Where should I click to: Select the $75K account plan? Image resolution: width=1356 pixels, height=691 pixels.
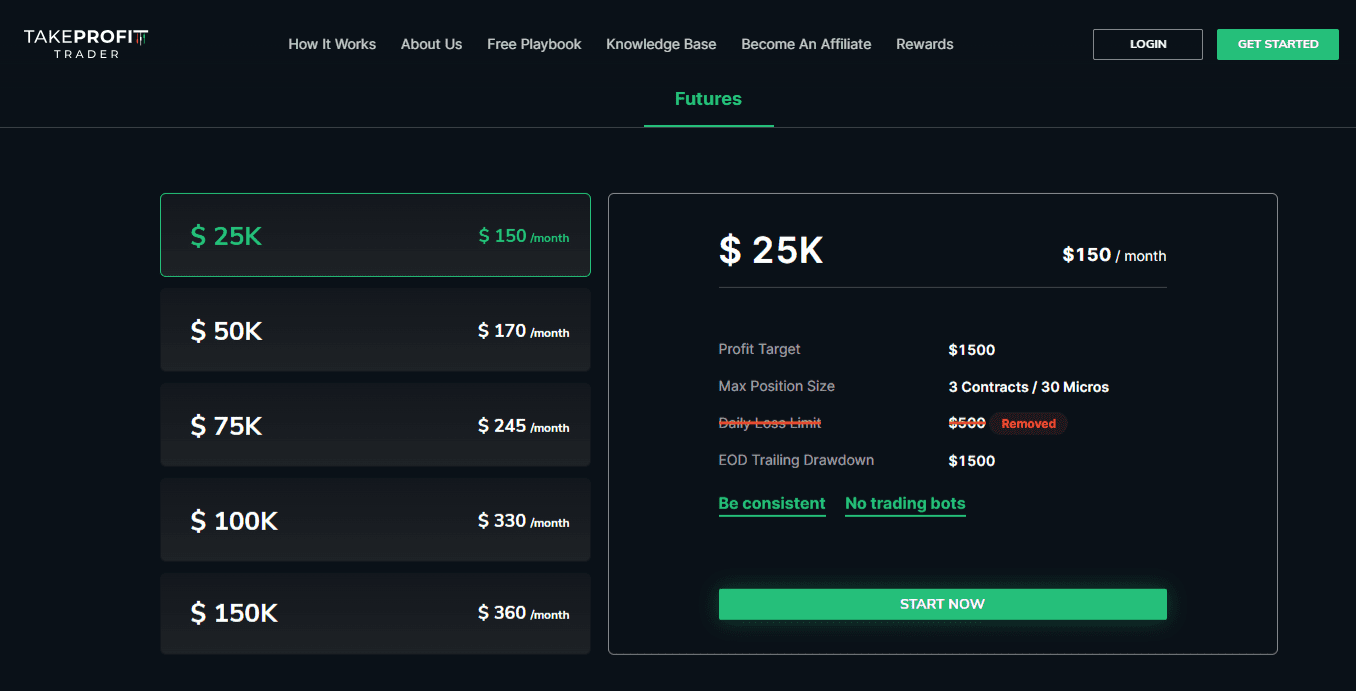(375, 425)
